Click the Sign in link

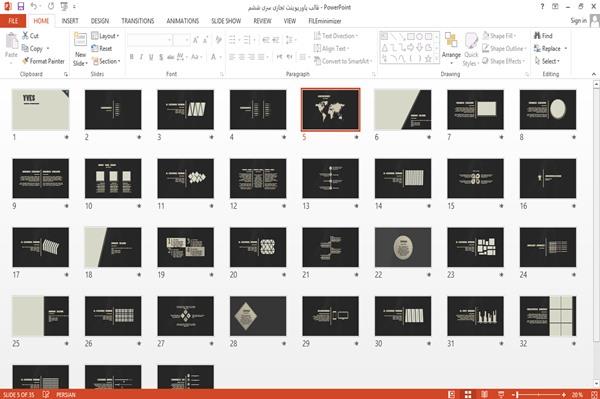tap(578, 21)
